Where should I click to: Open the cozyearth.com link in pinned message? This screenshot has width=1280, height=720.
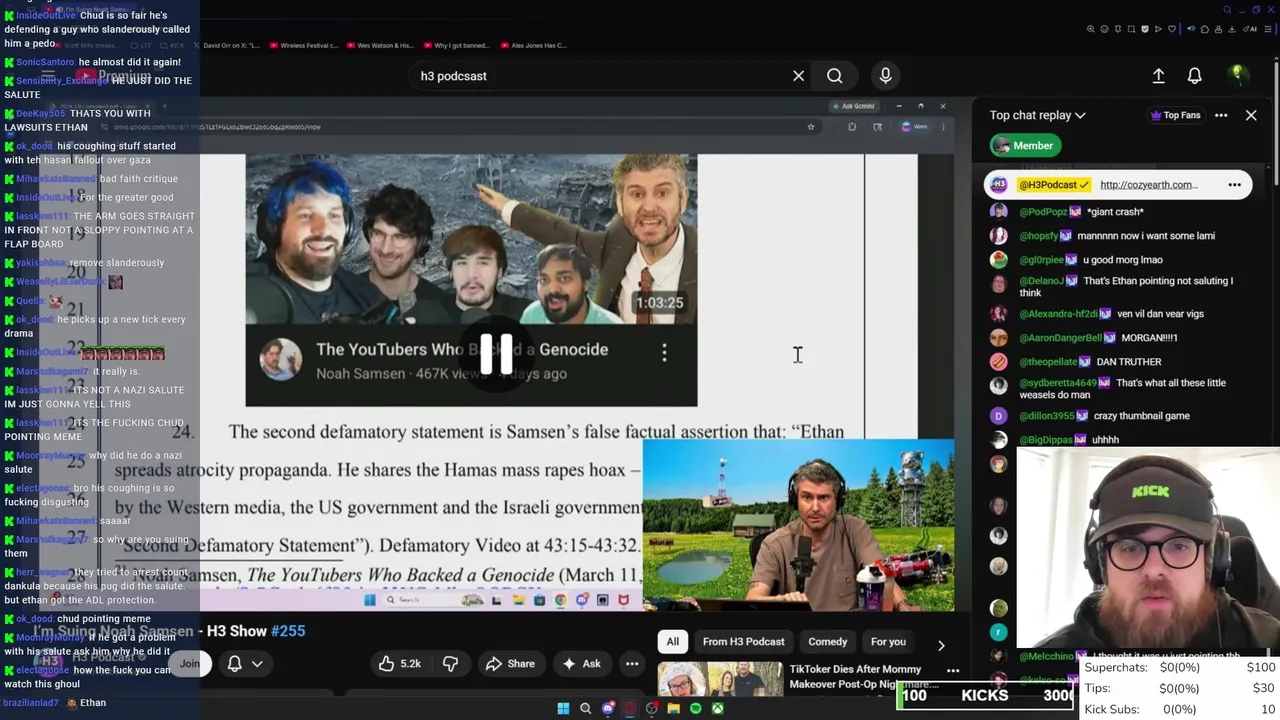coord(1148,184)
